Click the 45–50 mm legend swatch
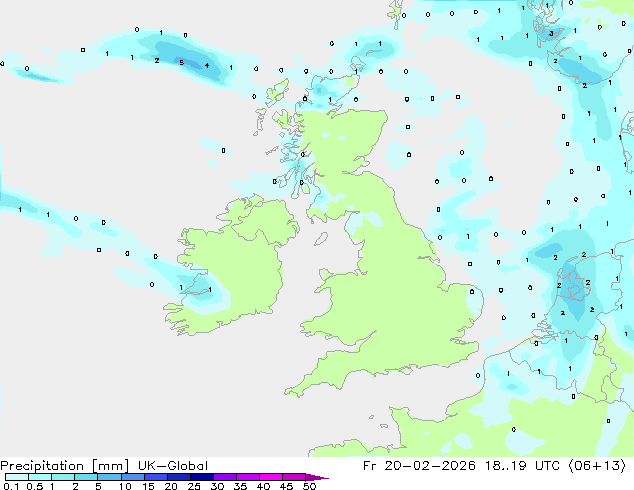 point(294,477)
